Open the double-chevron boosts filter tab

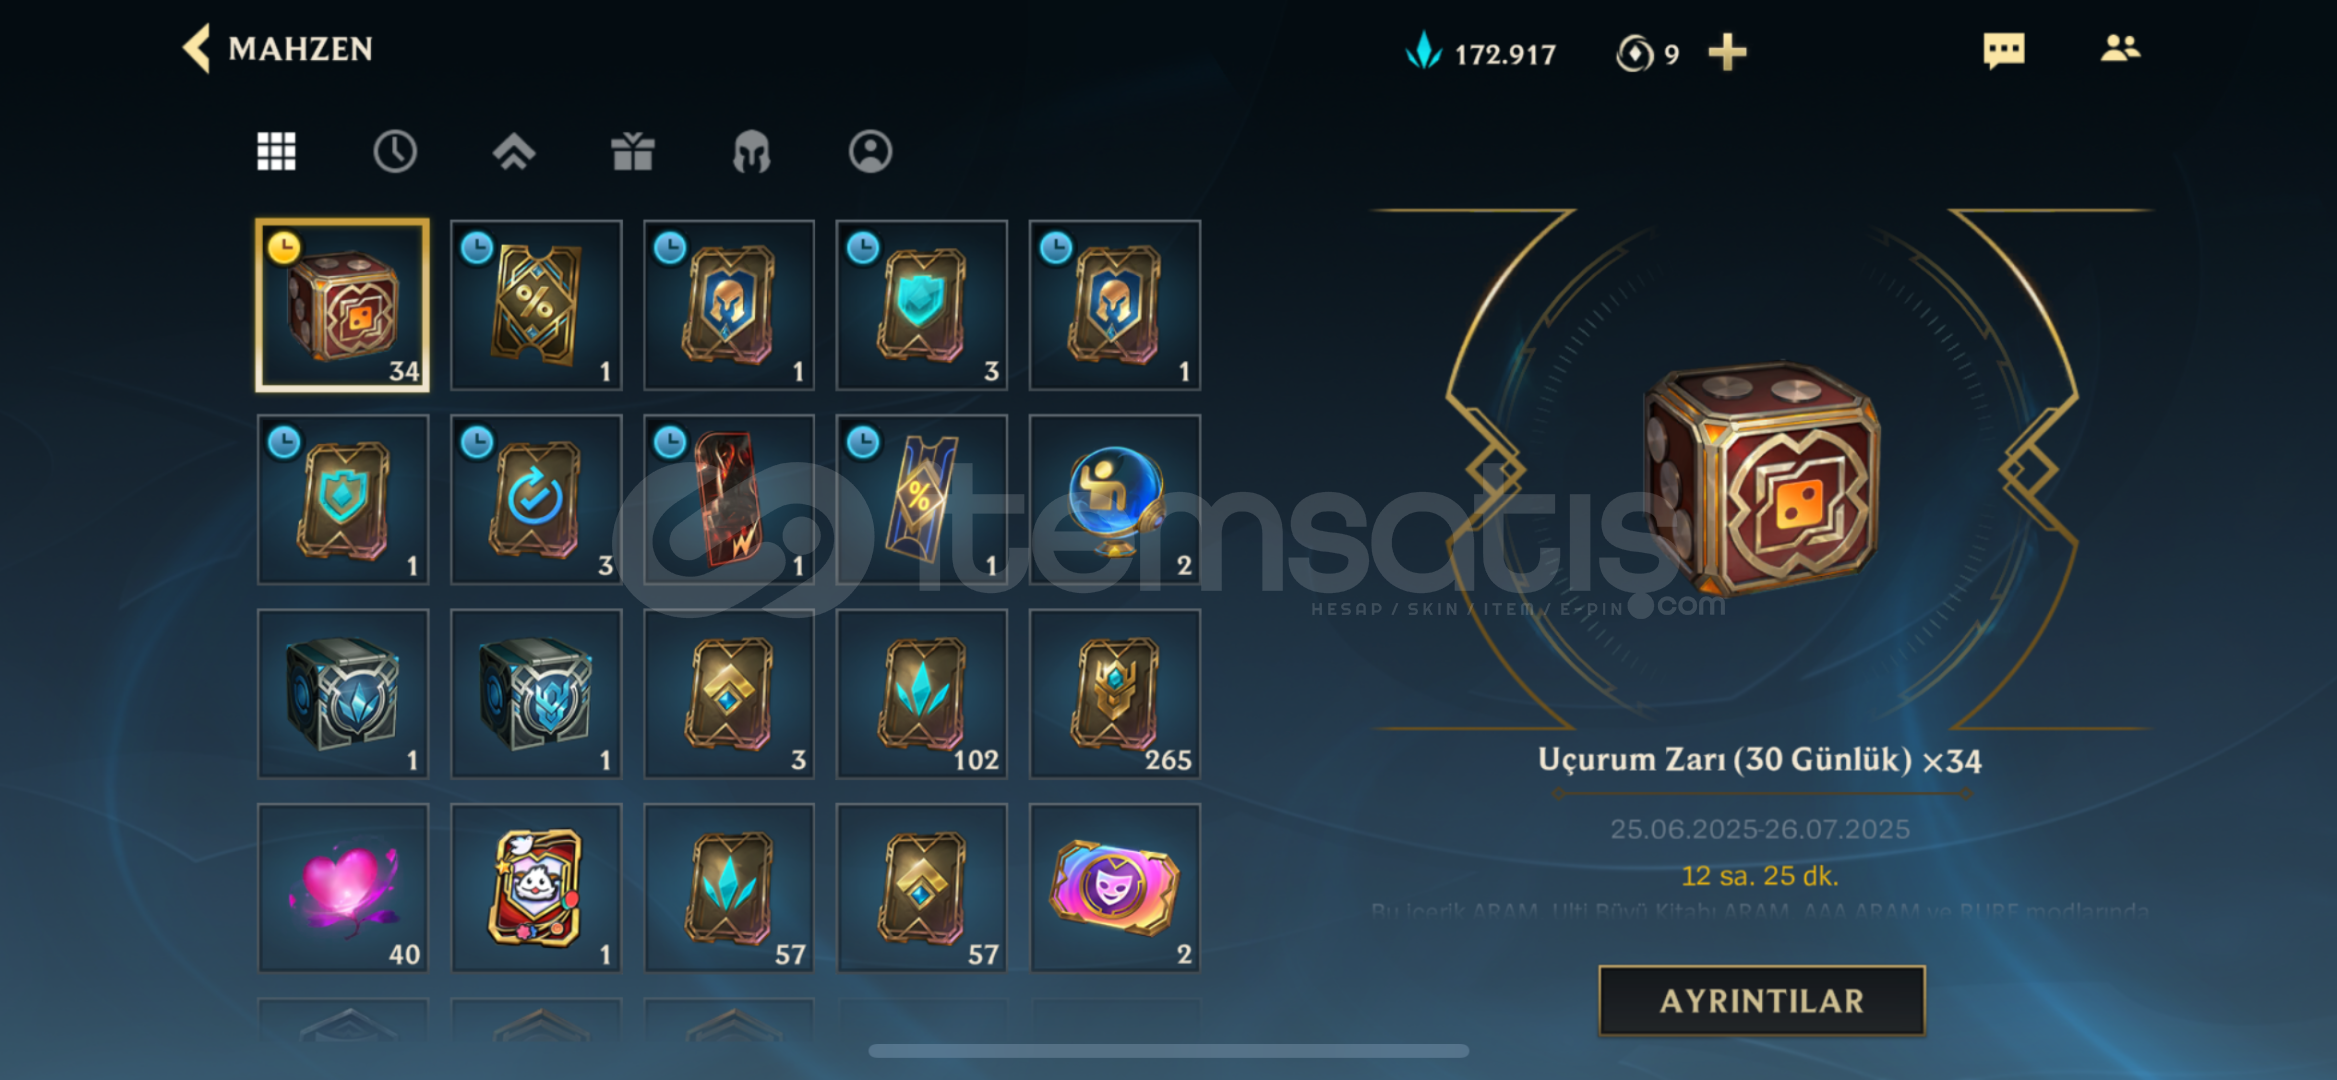click(514, 152)
